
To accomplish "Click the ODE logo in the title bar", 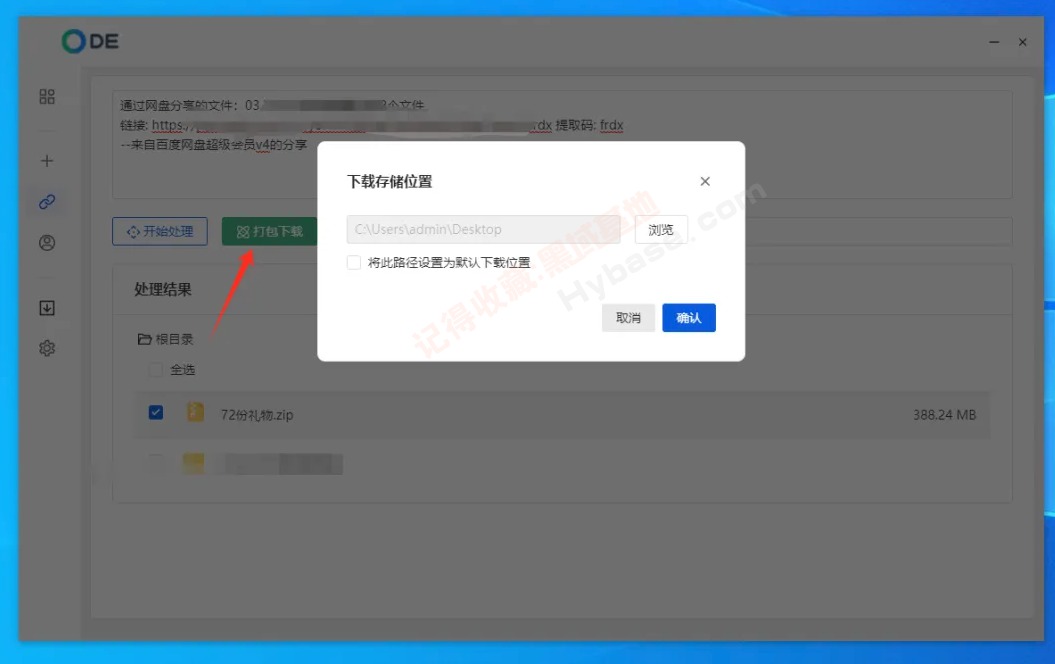I will (89, 42).
